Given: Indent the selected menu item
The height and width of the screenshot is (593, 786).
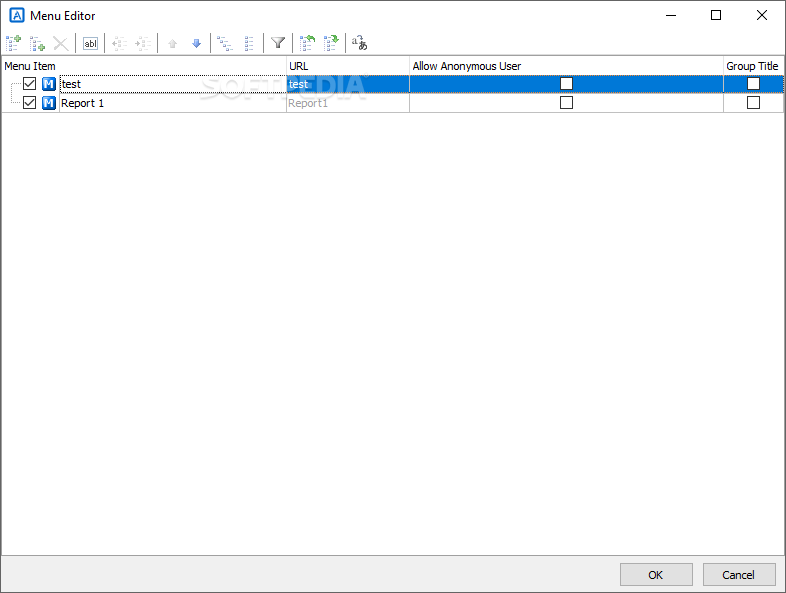Looking at the screenshot, I should click(143, 43).
